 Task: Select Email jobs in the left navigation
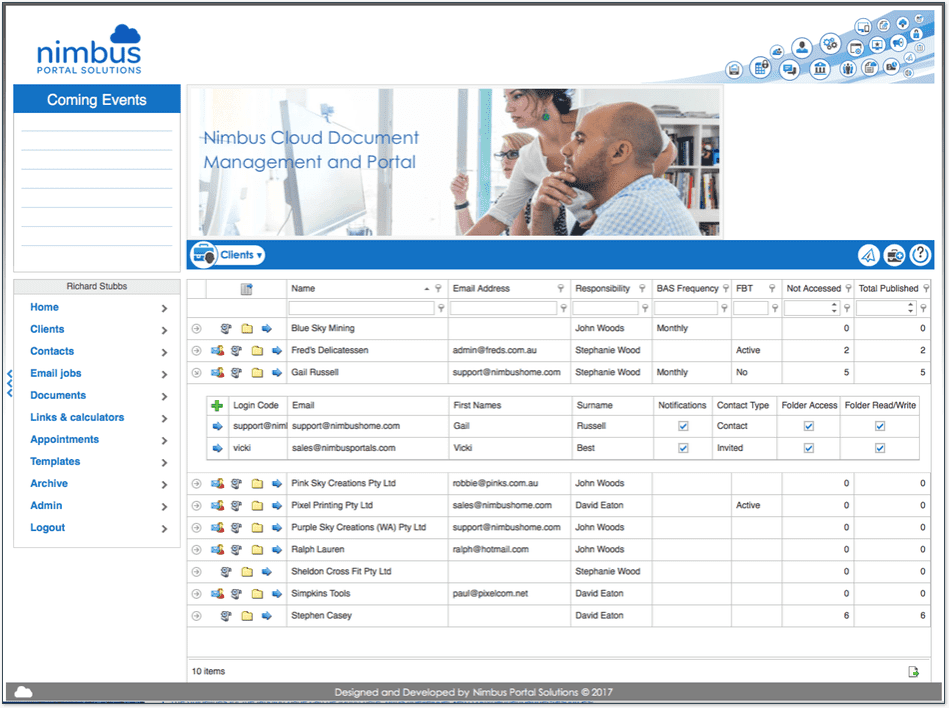56,374
